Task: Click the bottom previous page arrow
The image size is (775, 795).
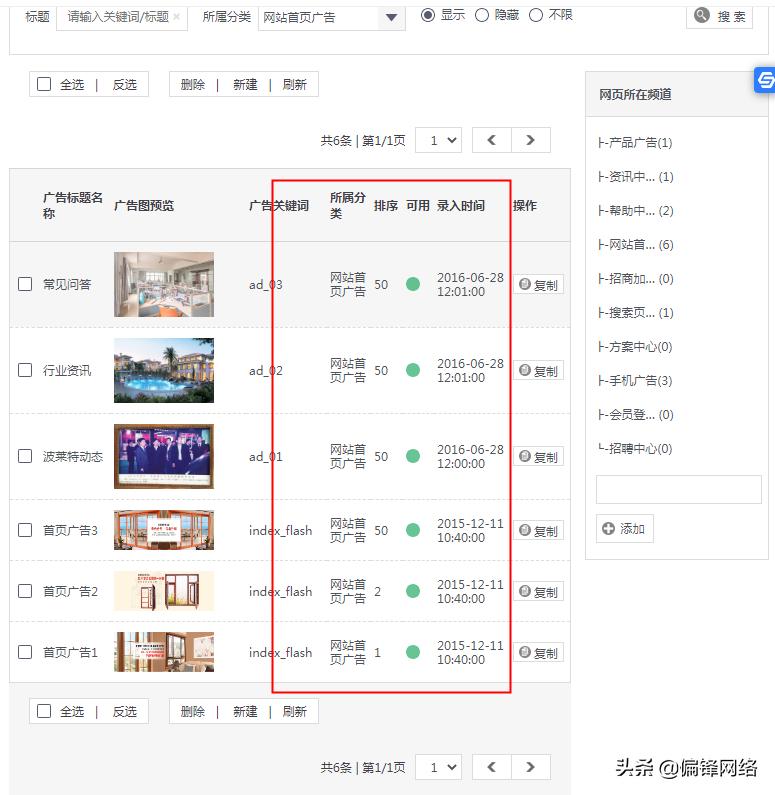Action: (x=491, y=767)
